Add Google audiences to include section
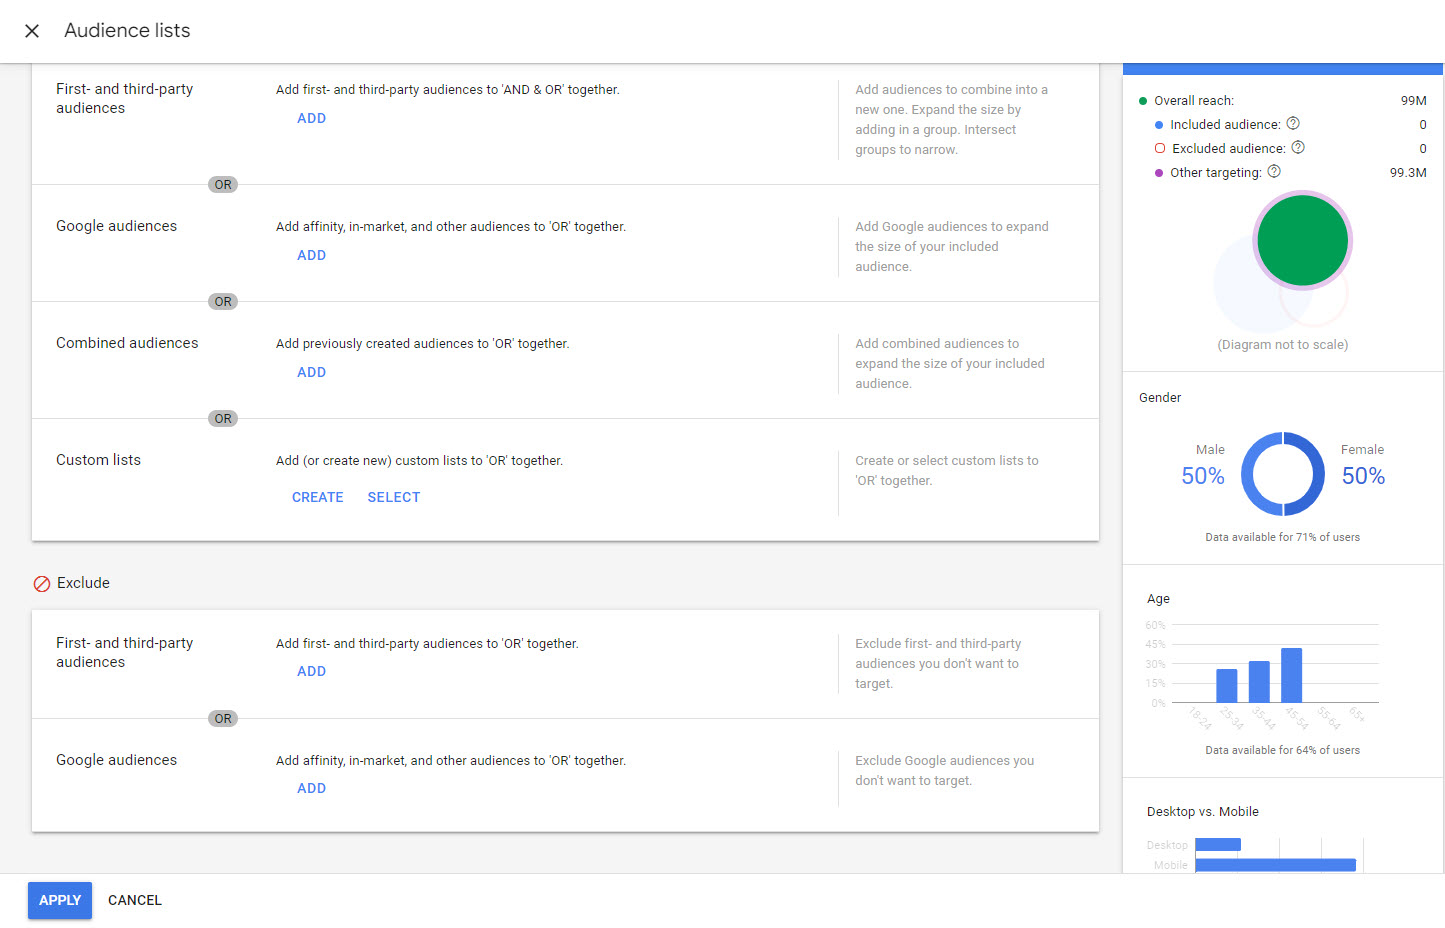 click(x=311, y=255)
